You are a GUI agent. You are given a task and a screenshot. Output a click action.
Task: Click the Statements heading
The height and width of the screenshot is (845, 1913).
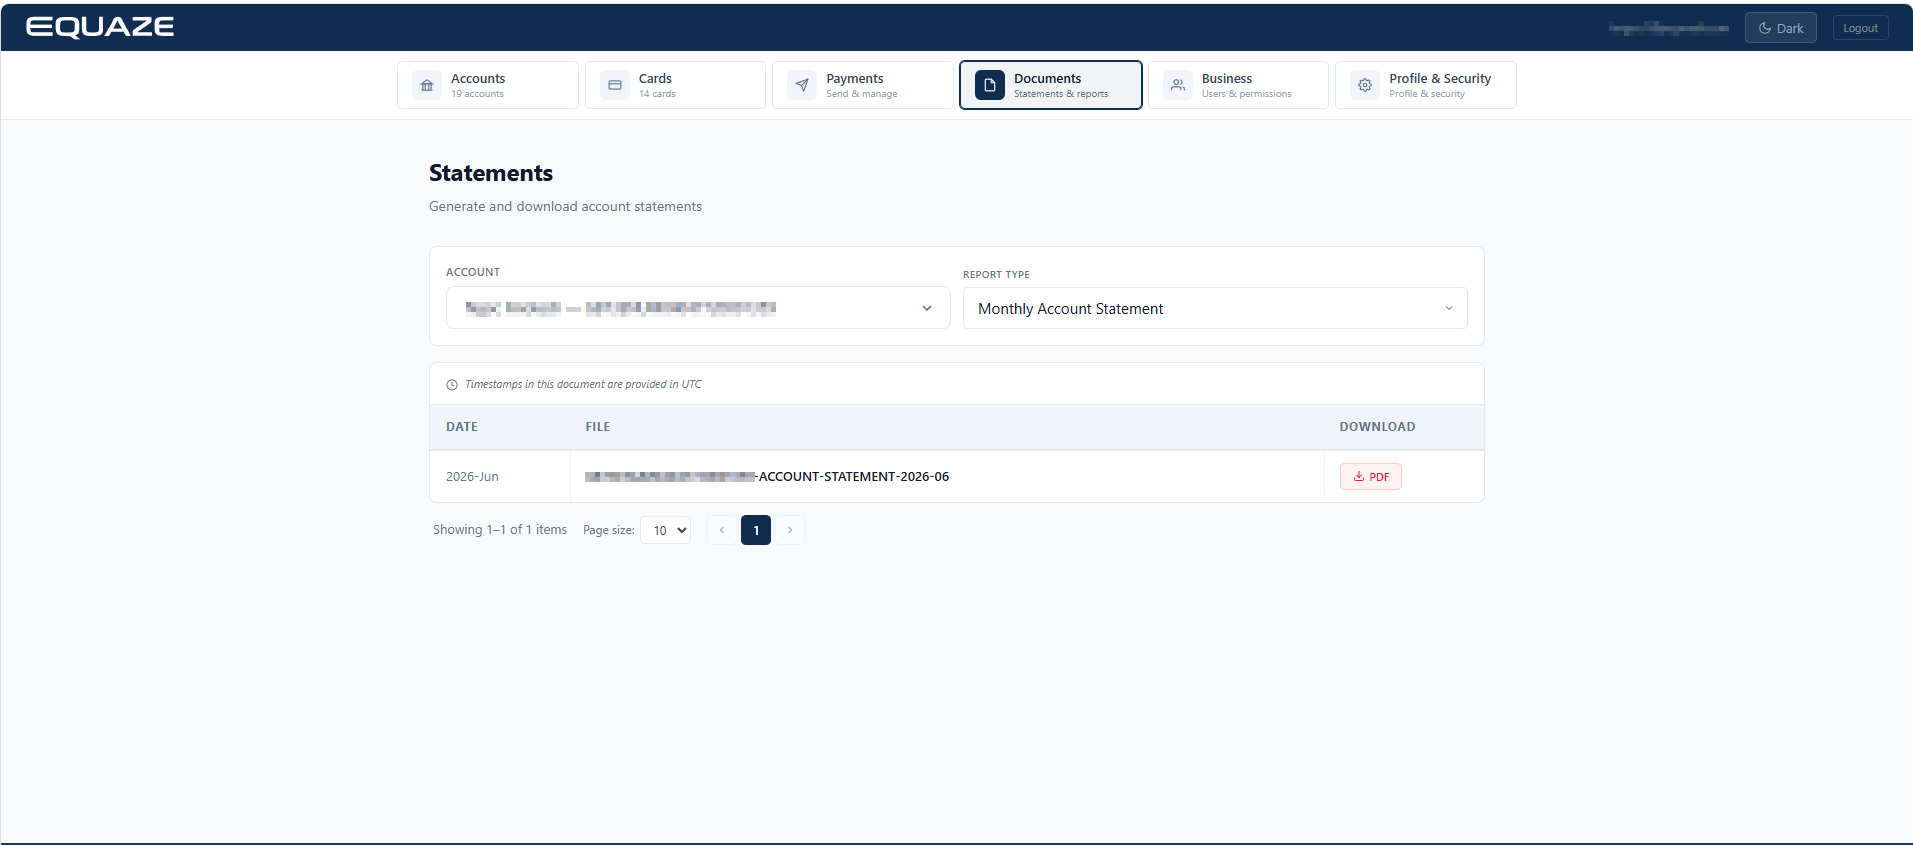[491, 173]
